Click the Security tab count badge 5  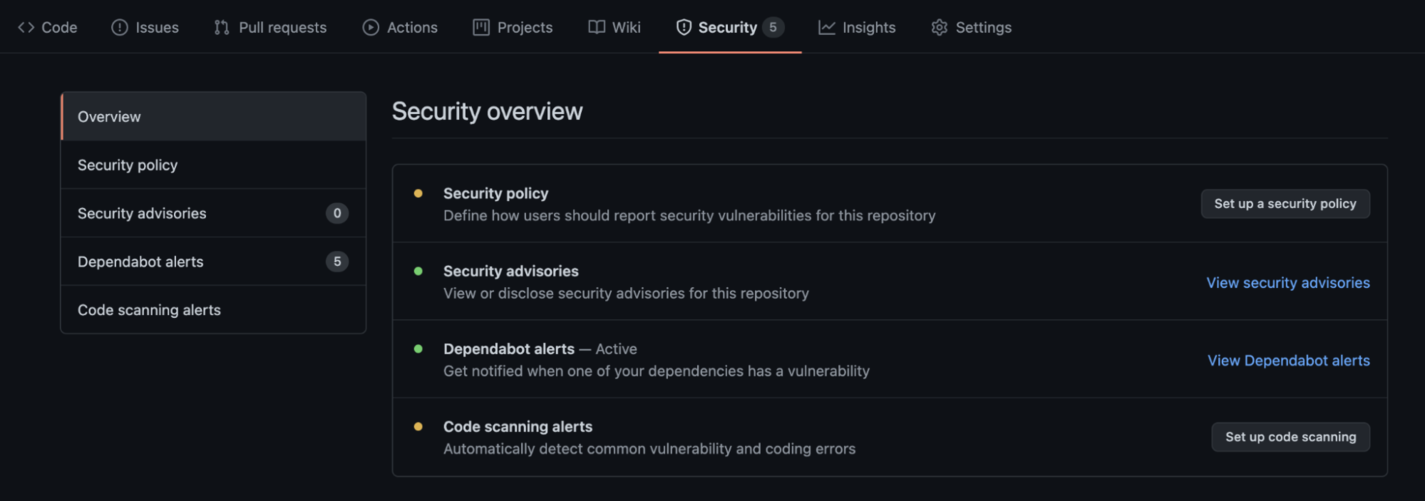pos(773,28)
